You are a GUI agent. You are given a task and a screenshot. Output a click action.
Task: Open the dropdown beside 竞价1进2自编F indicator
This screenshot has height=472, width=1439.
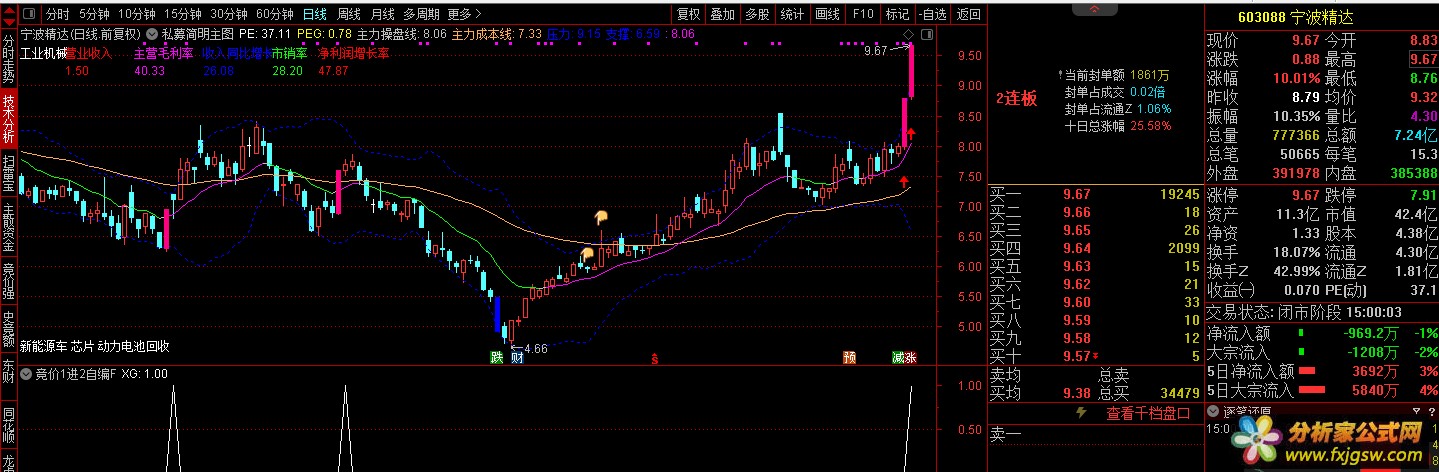(x=26, y=374)
